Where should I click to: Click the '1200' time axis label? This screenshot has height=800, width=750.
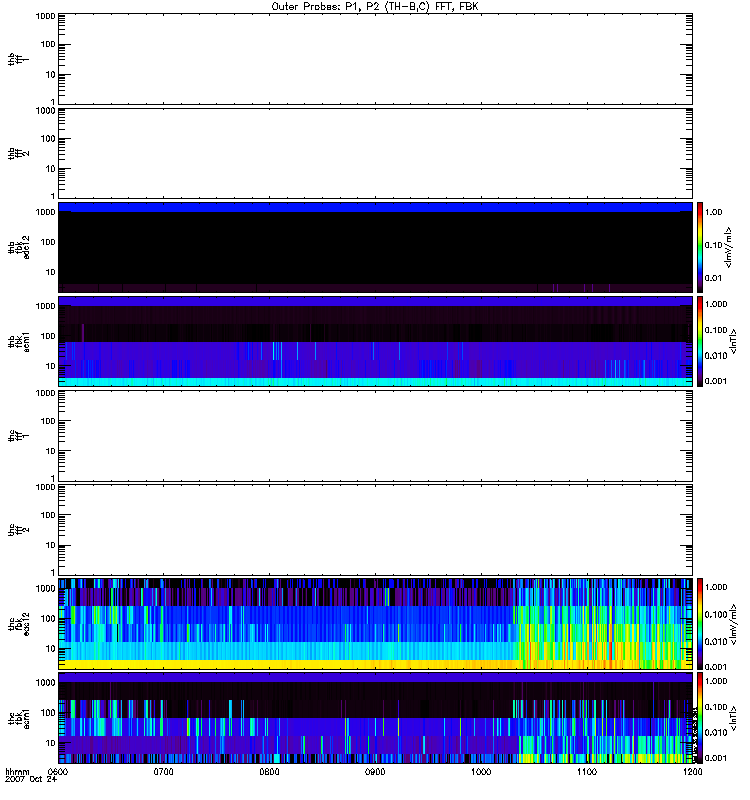(692, 772)
